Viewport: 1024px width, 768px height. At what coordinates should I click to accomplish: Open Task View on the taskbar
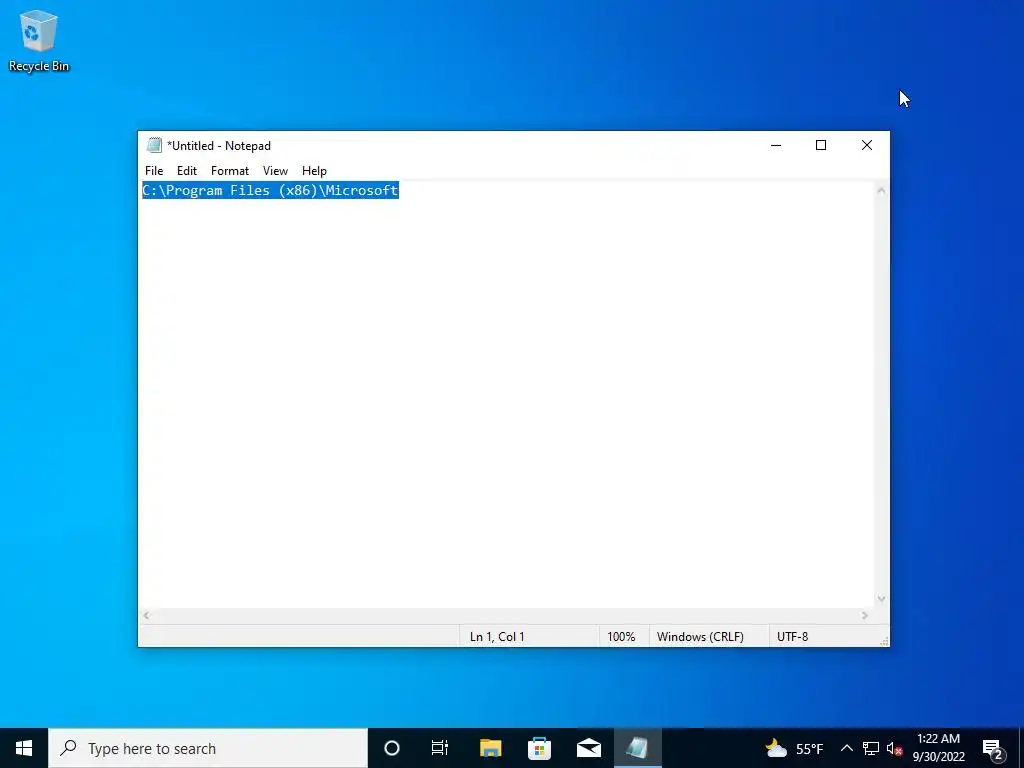point(440,748)
